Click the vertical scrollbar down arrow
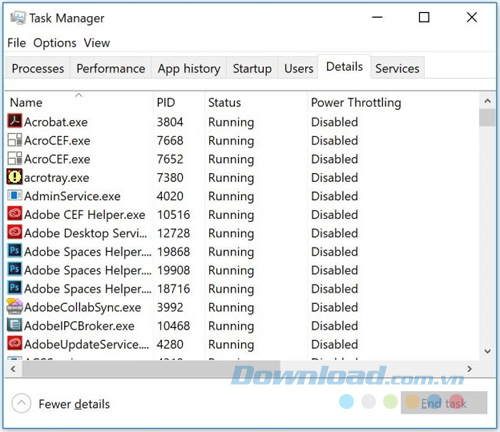 click(487, 351)
